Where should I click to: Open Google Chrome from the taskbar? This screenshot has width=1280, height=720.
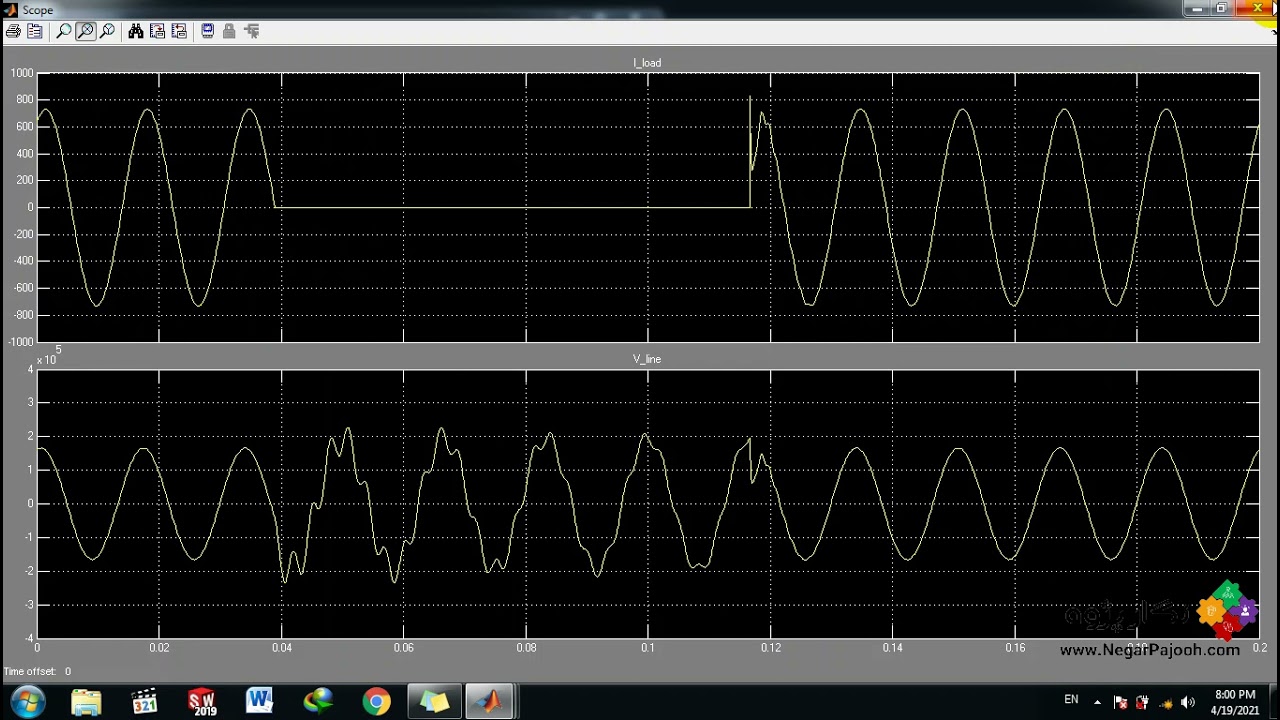[376, 702]
